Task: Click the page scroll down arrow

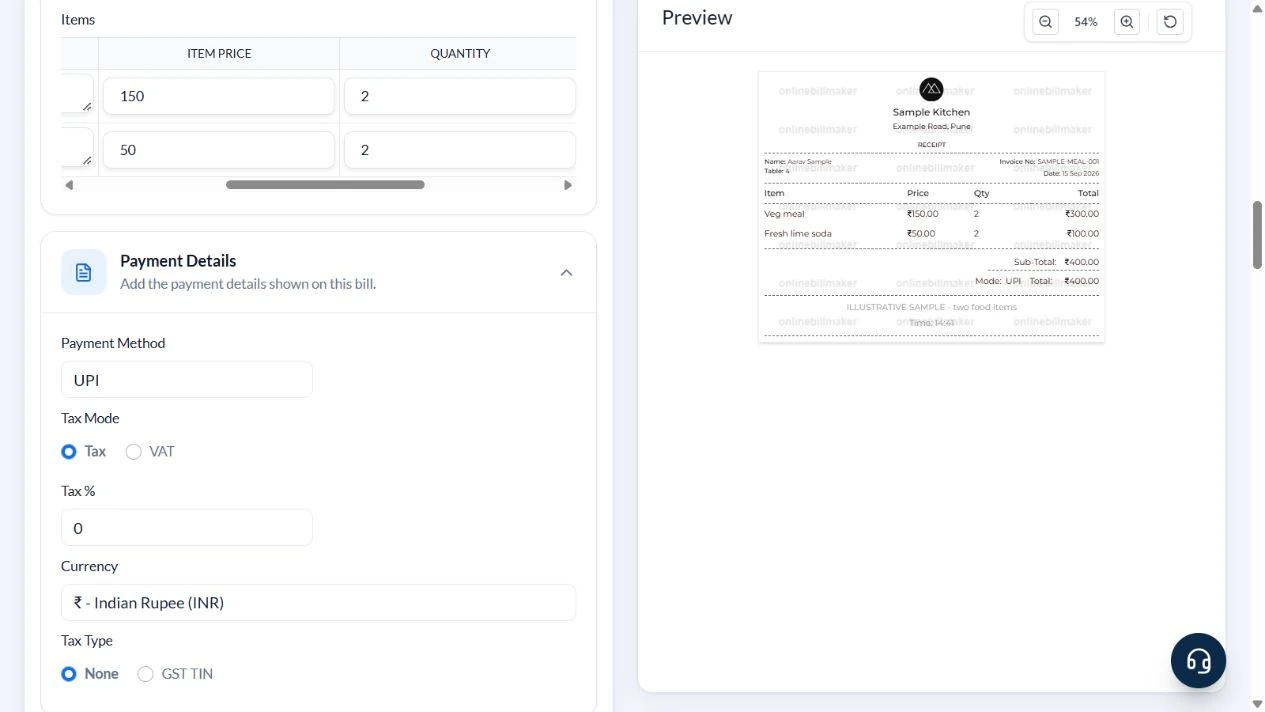Action: coord(1257,704)
